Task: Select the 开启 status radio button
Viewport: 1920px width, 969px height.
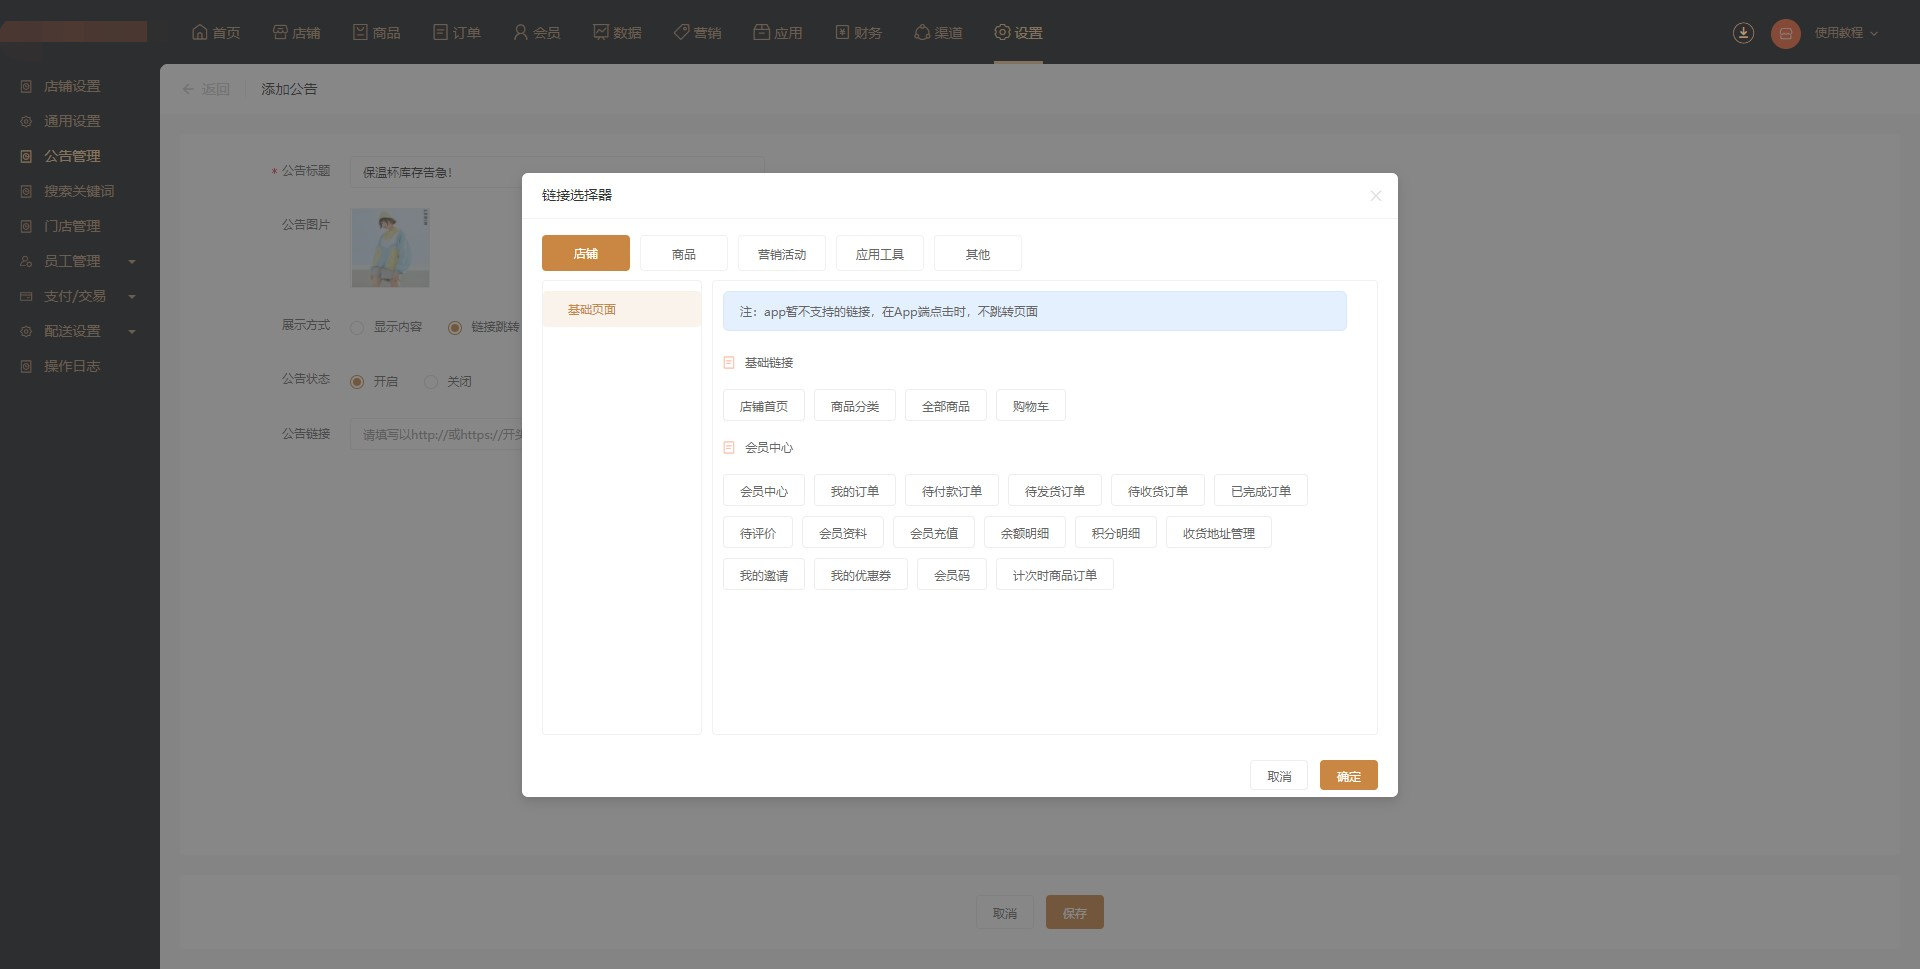Action: click(x=357, y=382)
